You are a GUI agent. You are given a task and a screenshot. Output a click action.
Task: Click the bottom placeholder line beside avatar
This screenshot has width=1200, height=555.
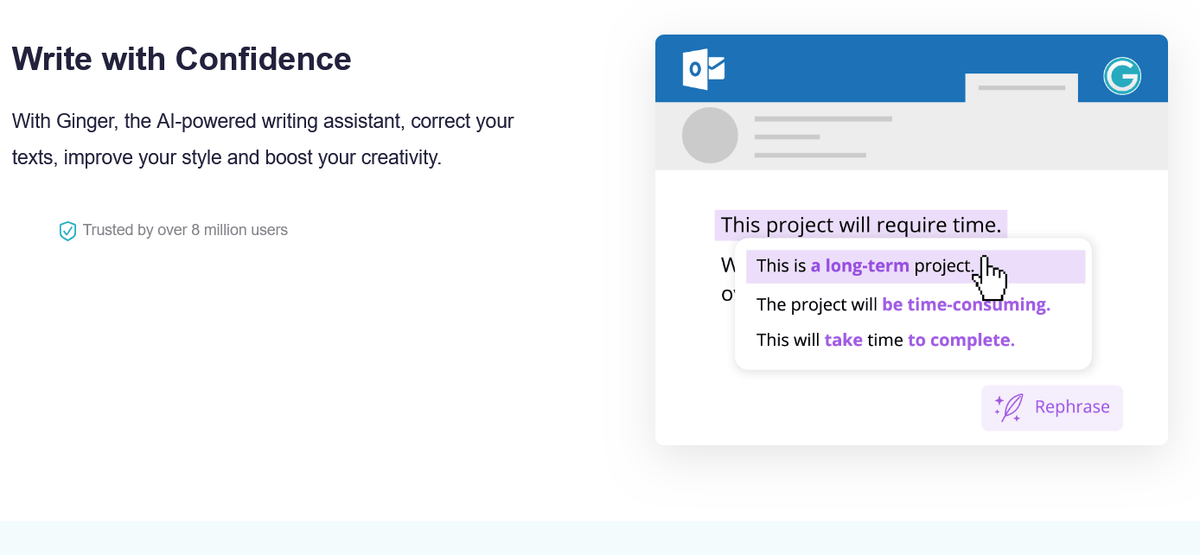tap(809, 155)
